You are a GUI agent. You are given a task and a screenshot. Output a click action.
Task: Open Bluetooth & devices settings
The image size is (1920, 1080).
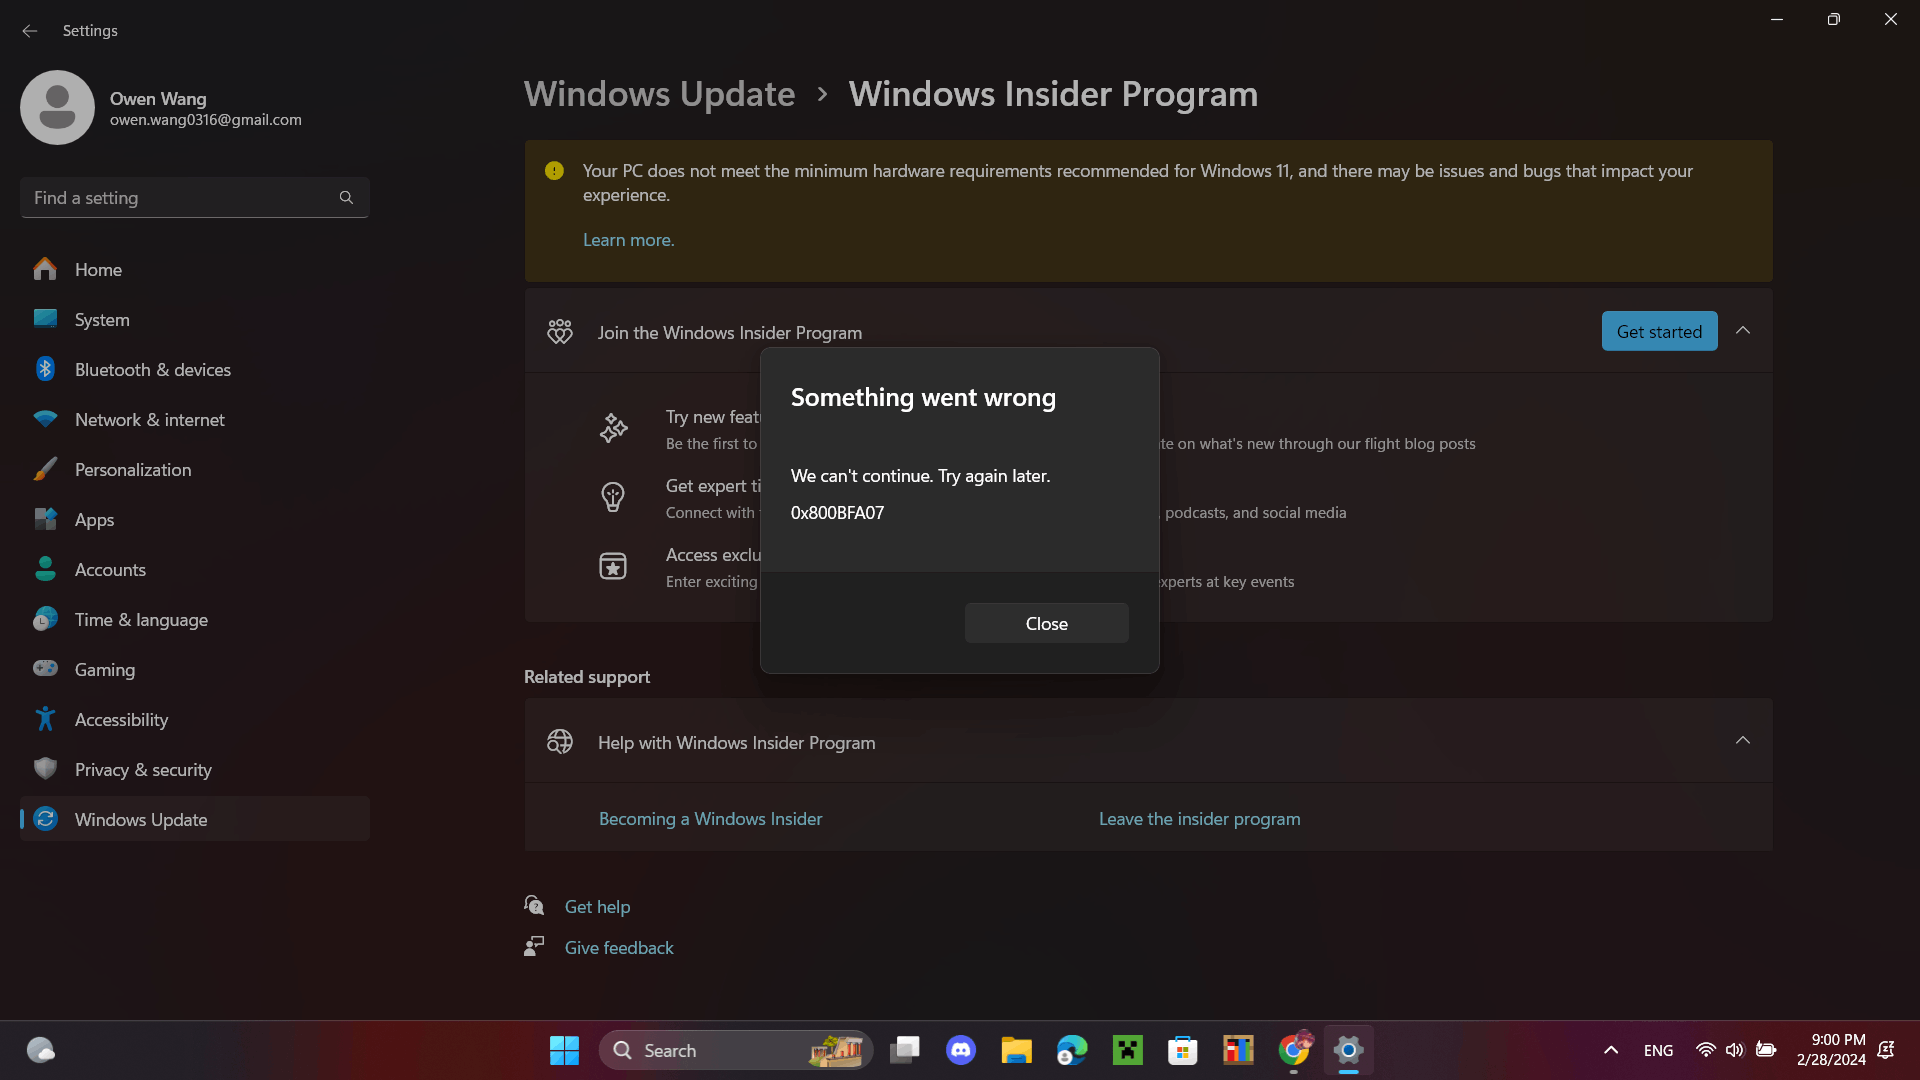point(194,370)
